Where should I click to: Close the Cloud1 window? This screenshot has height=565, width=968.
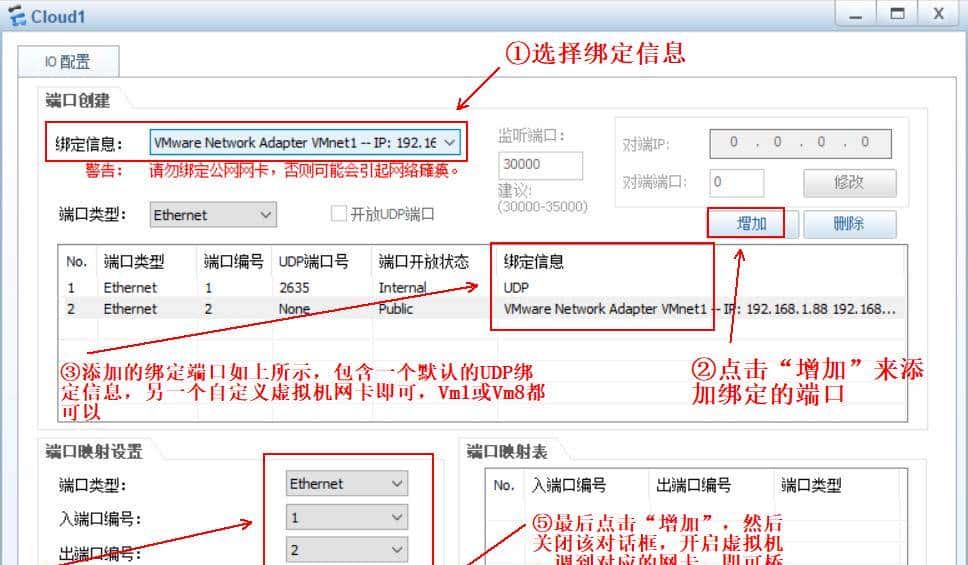coord(939,14)
